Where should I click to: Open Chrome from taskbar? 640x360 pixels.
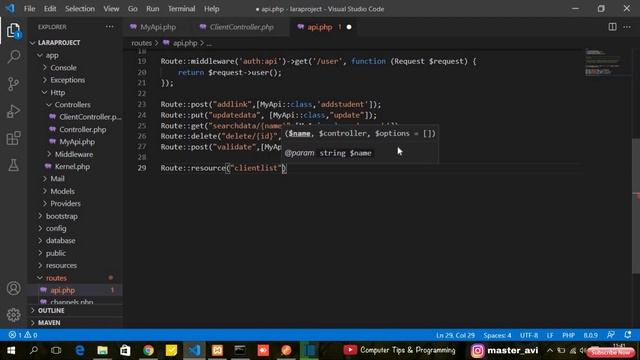(x=148, y=350)
